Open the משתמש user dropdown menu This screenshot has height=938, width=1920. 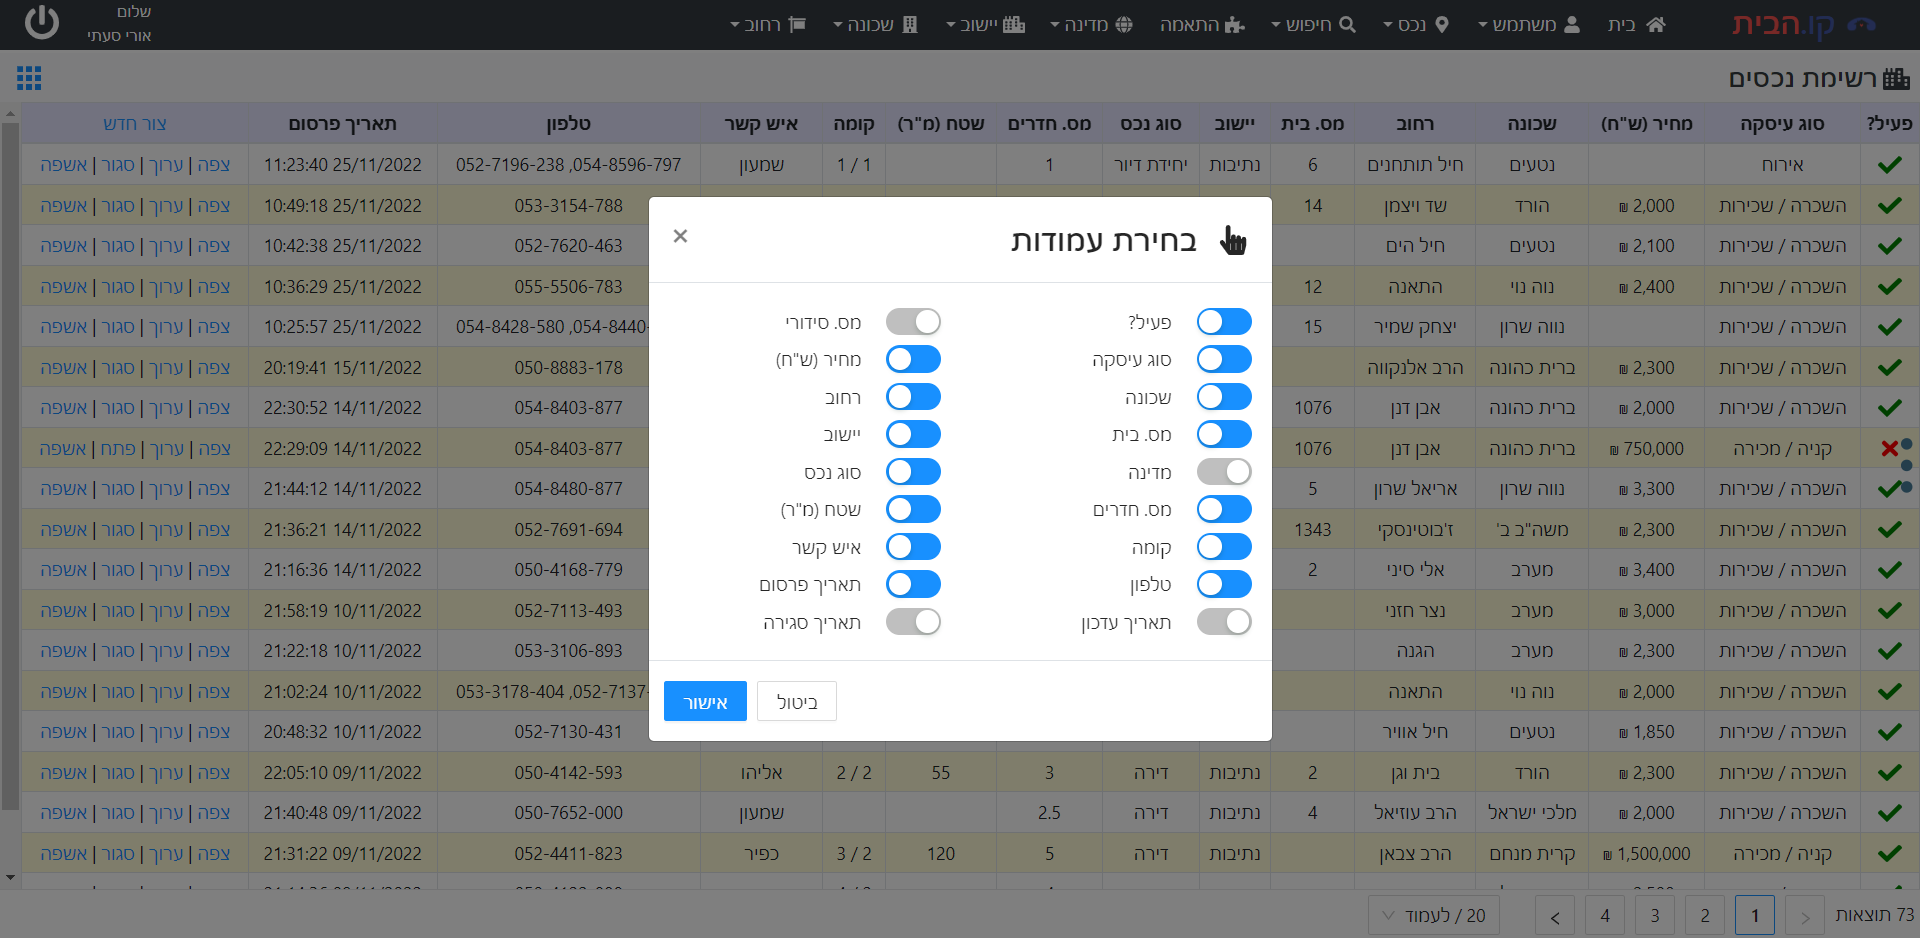[1528, 25]
